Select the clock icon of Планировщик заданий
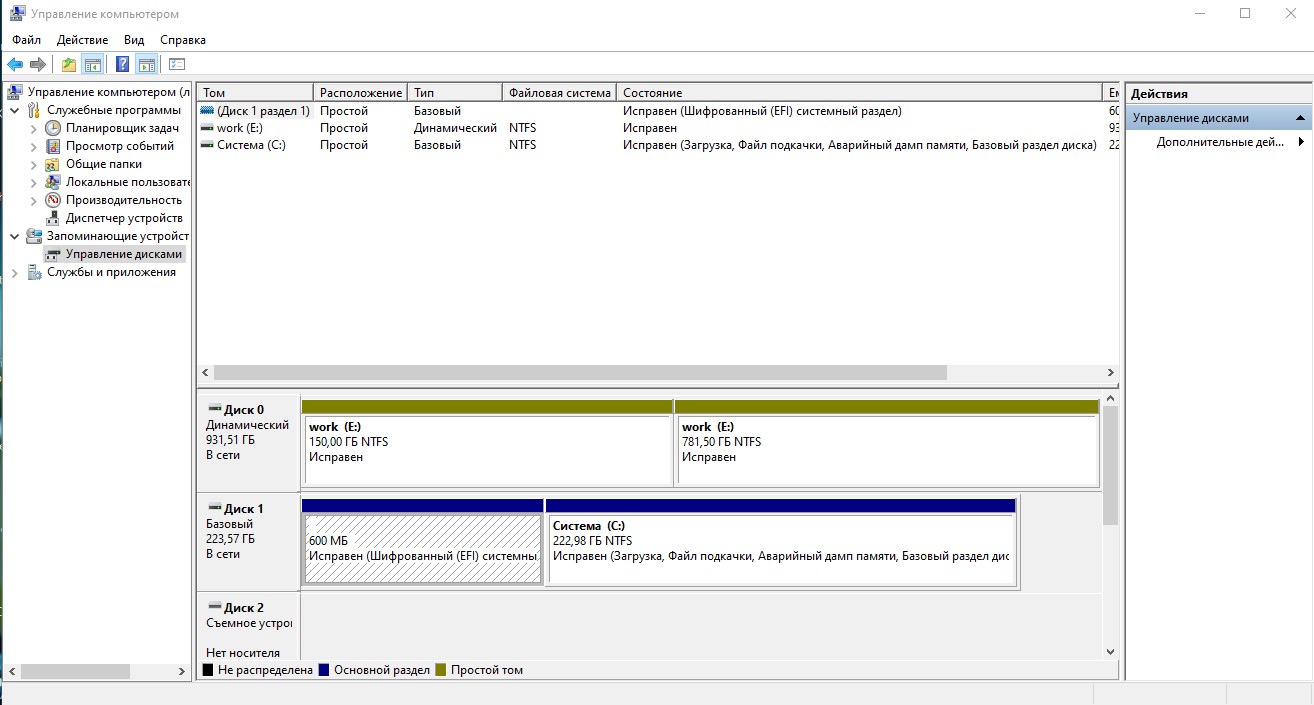The image size is (1314, 705). 53,128
